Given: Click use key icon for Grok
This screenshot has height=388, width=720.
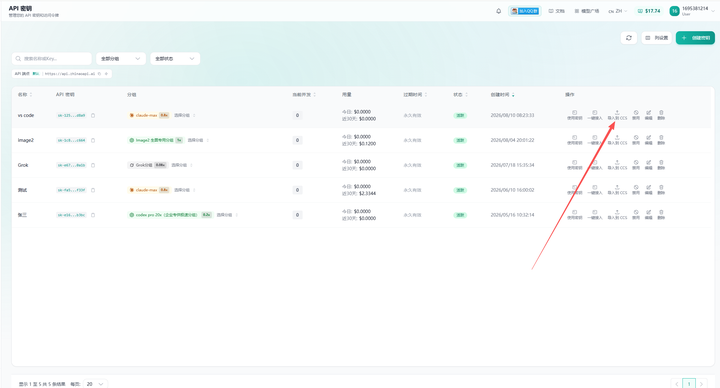Looking at the screenshot, I should point(574,165).
